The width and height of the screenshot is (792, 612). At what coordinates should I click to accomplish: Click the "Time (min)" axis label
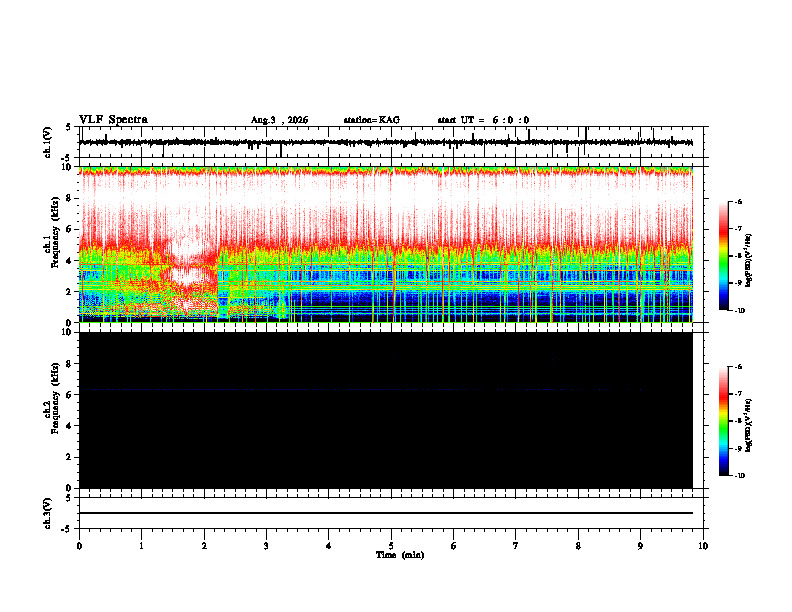(x=400, y=555)
